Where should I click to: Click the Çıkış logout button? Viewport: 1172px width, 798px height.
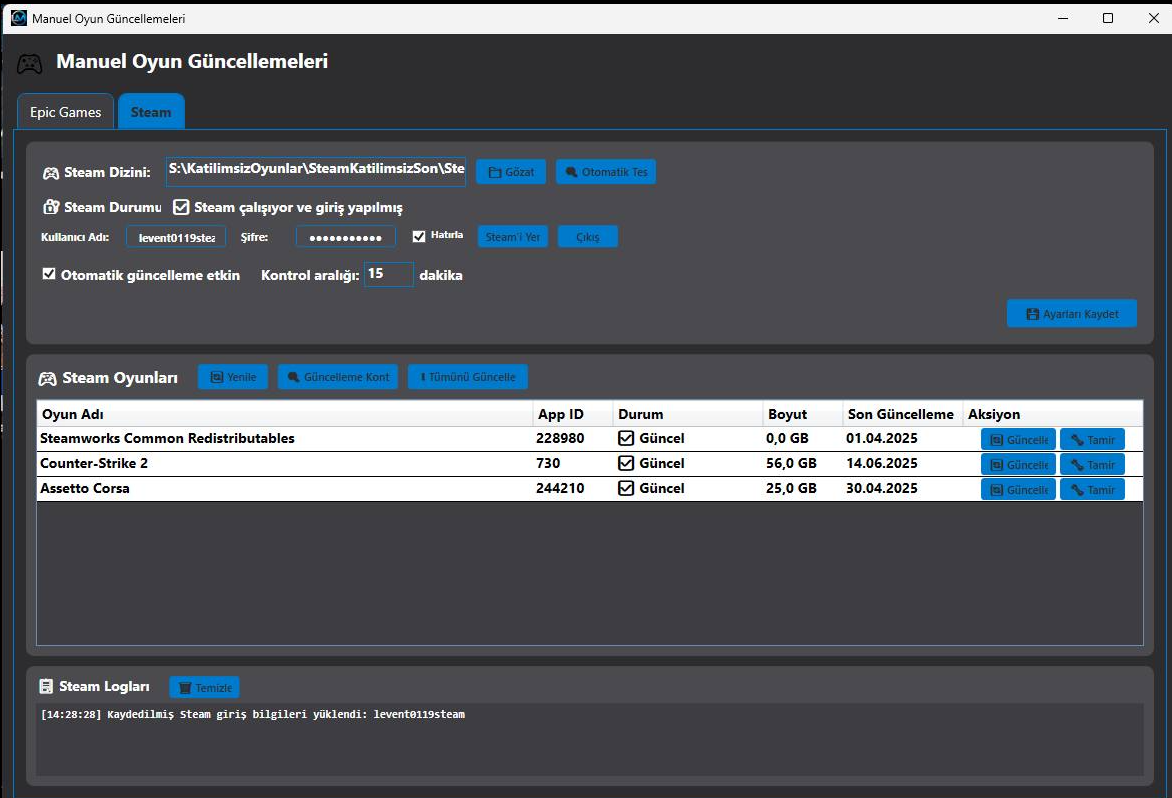pyautogui.click(x=587, y=237)
